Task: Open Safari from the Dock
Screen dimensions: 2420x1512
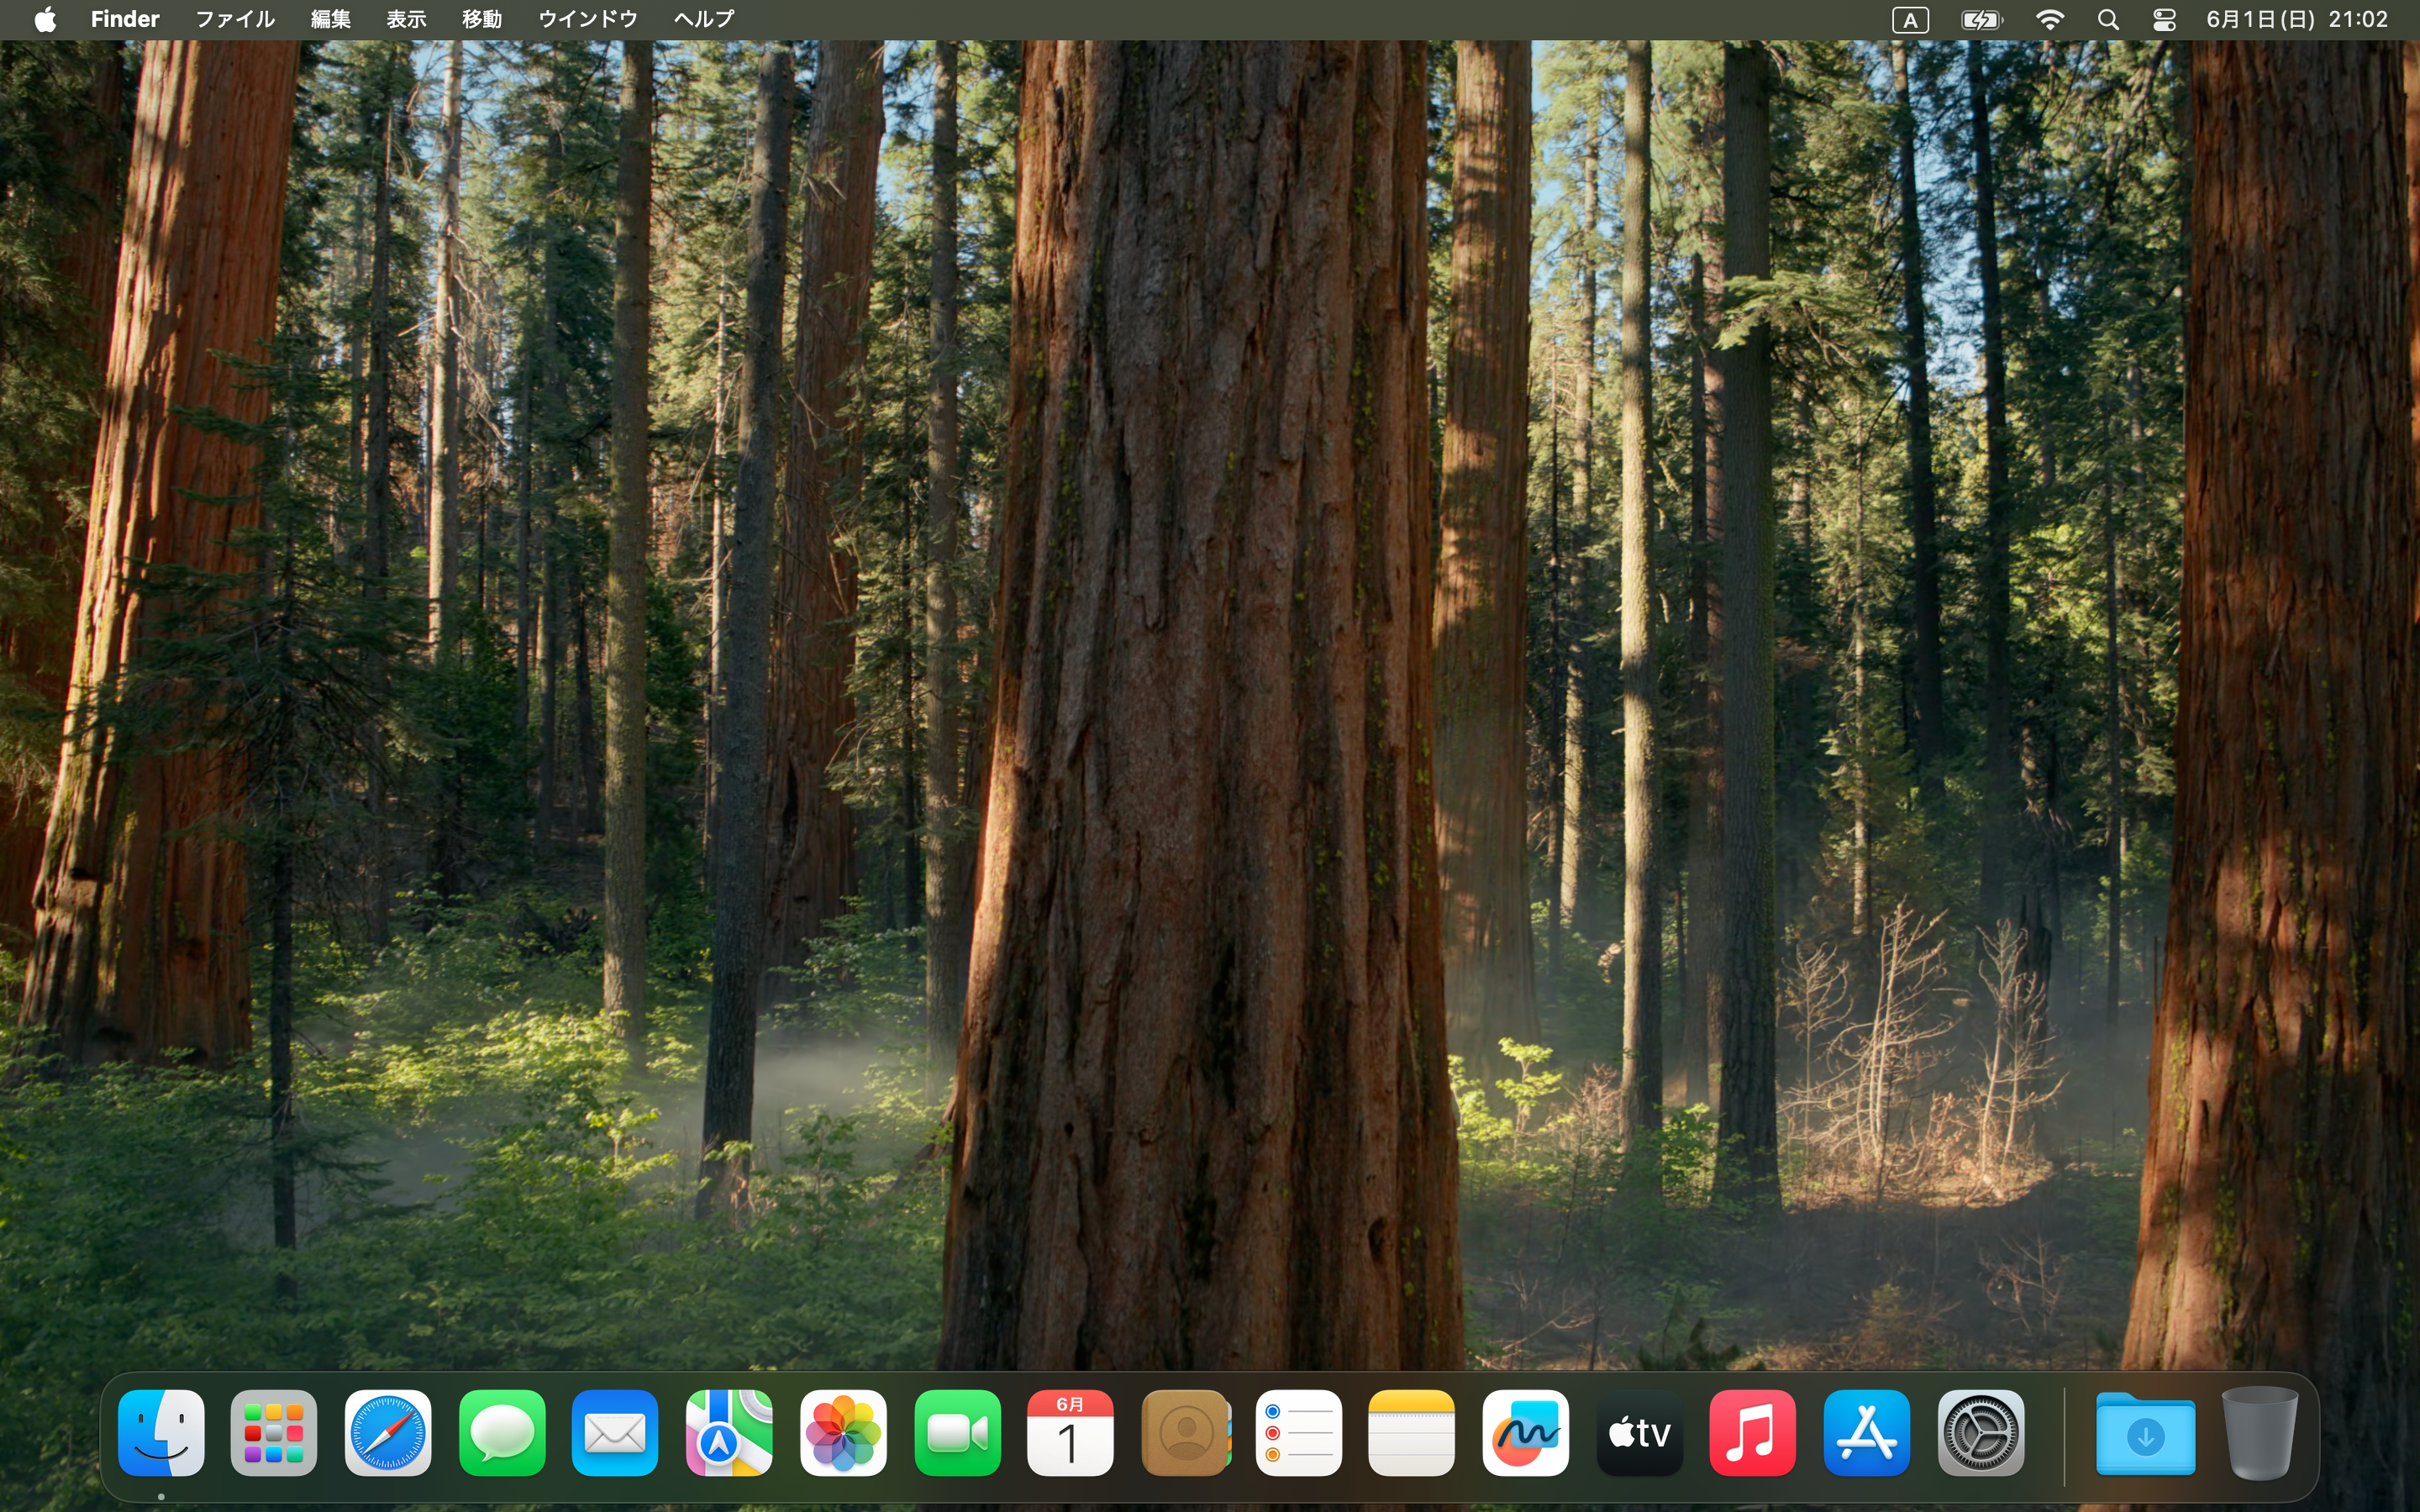Action: point(388,1432)
